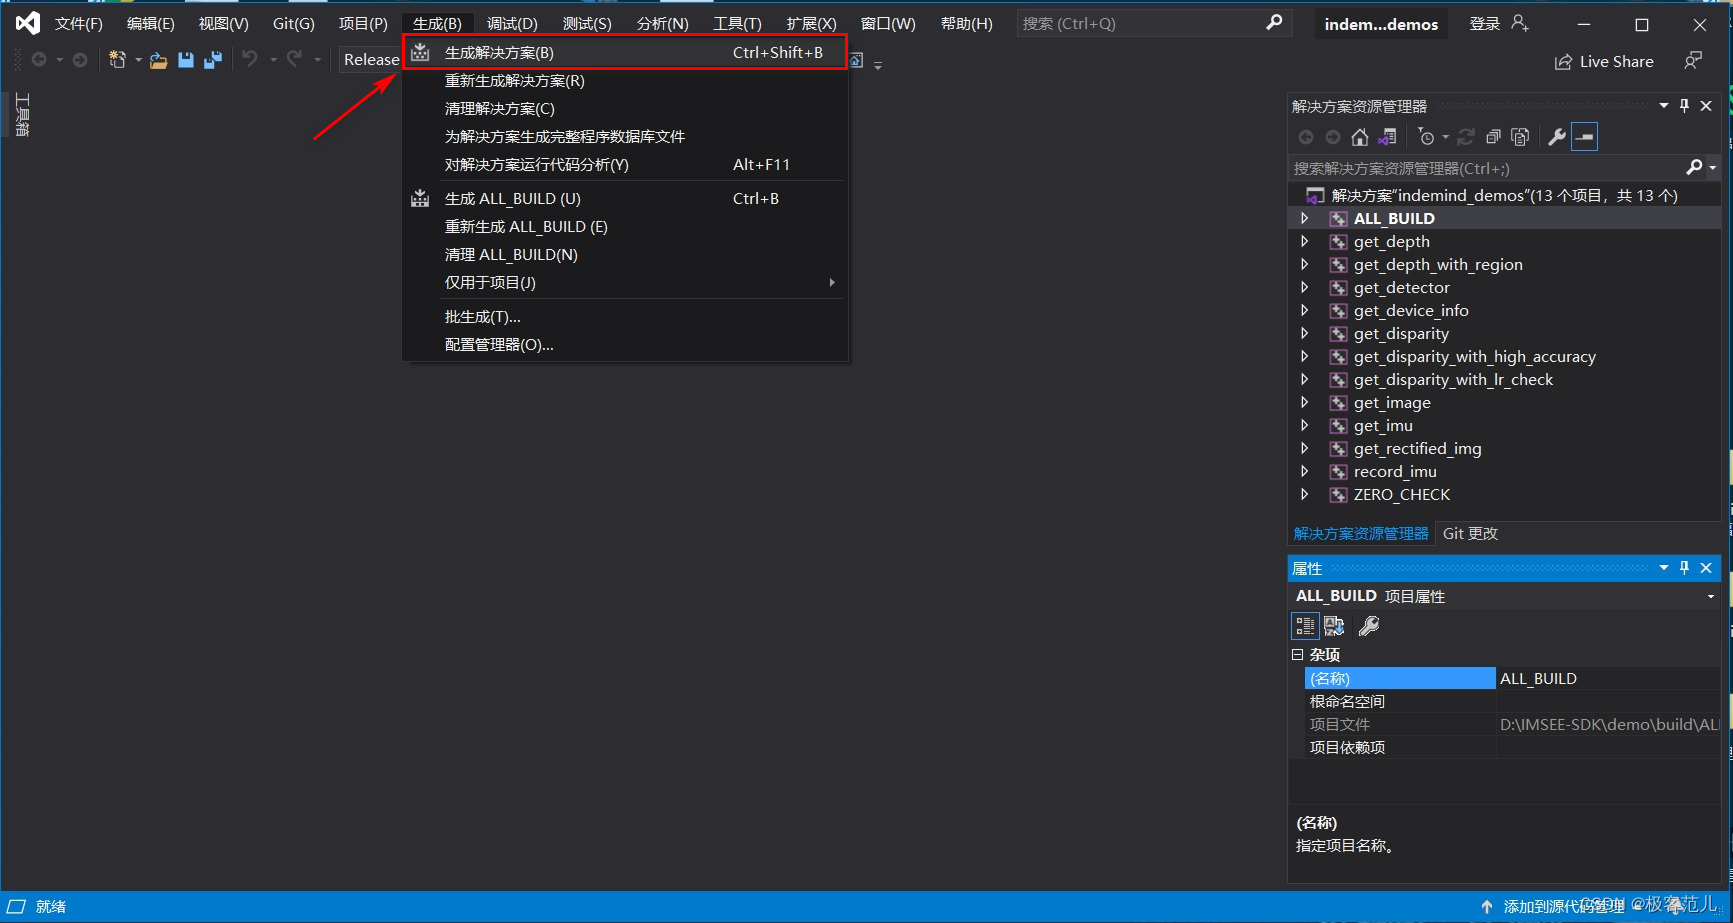Collapse the 杂项 property category

click(x=1298, y=655)
